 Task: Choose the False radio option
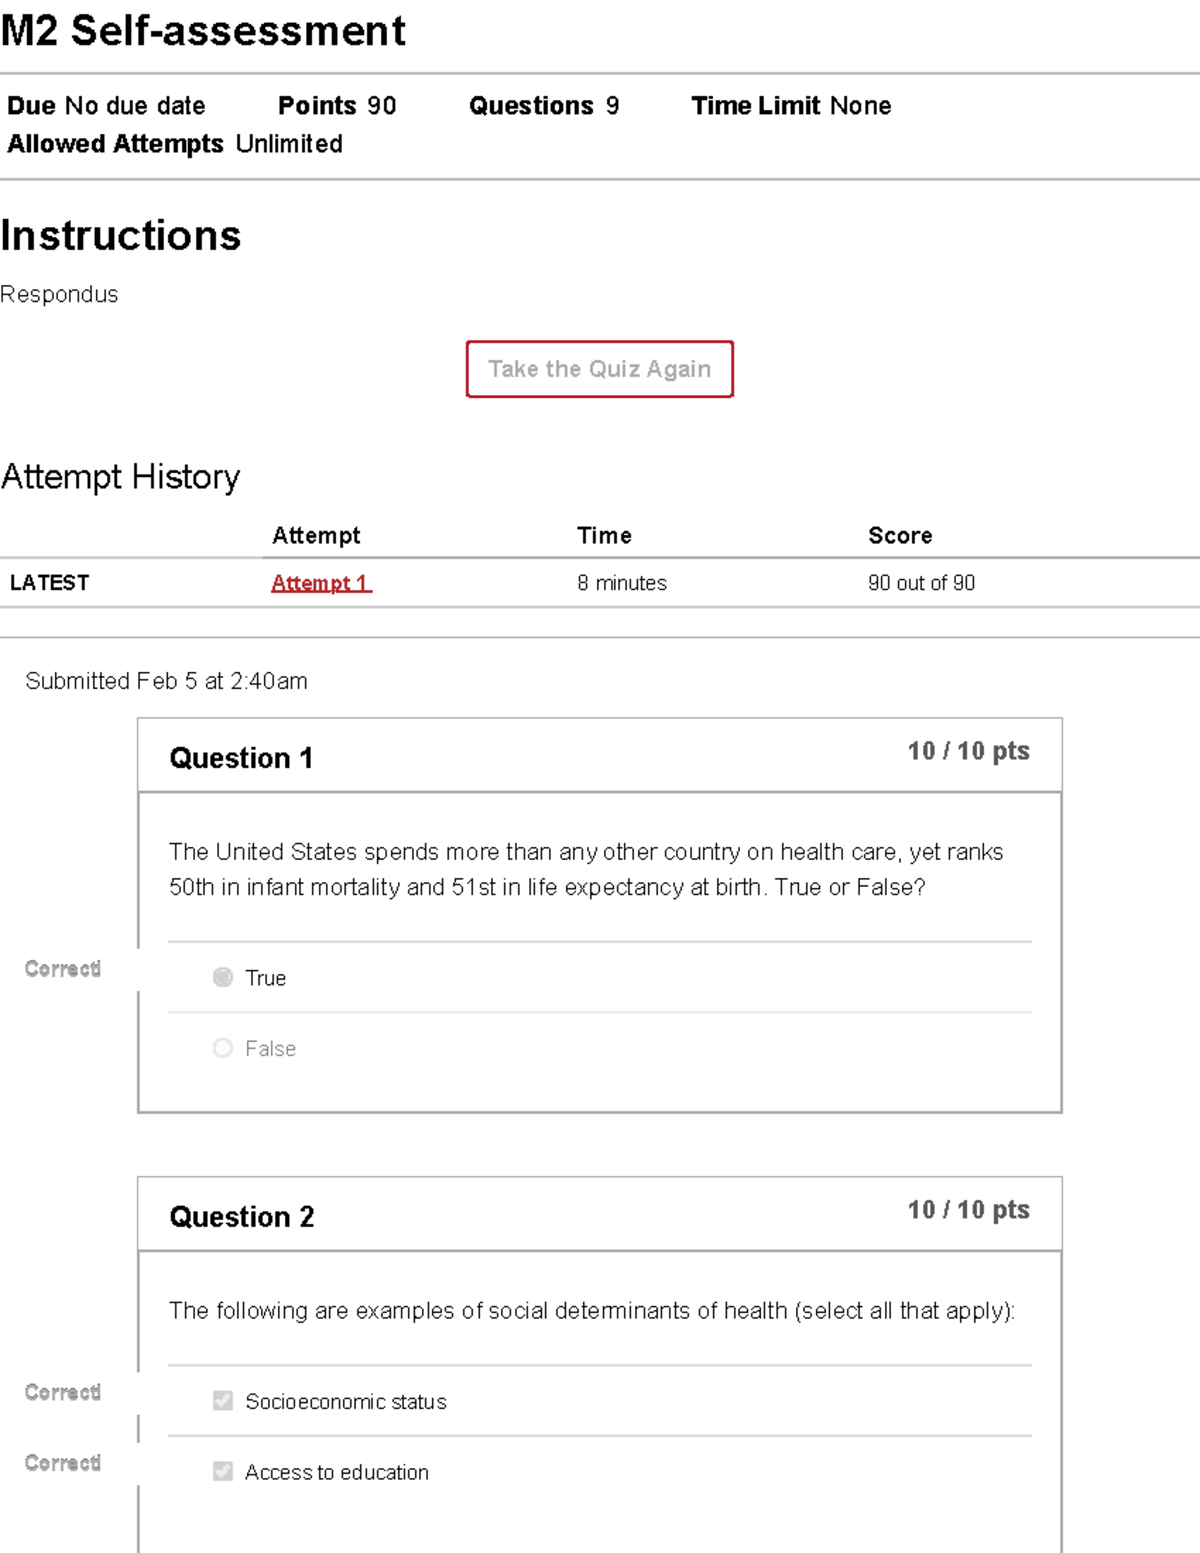click(x=223, y=1048)
